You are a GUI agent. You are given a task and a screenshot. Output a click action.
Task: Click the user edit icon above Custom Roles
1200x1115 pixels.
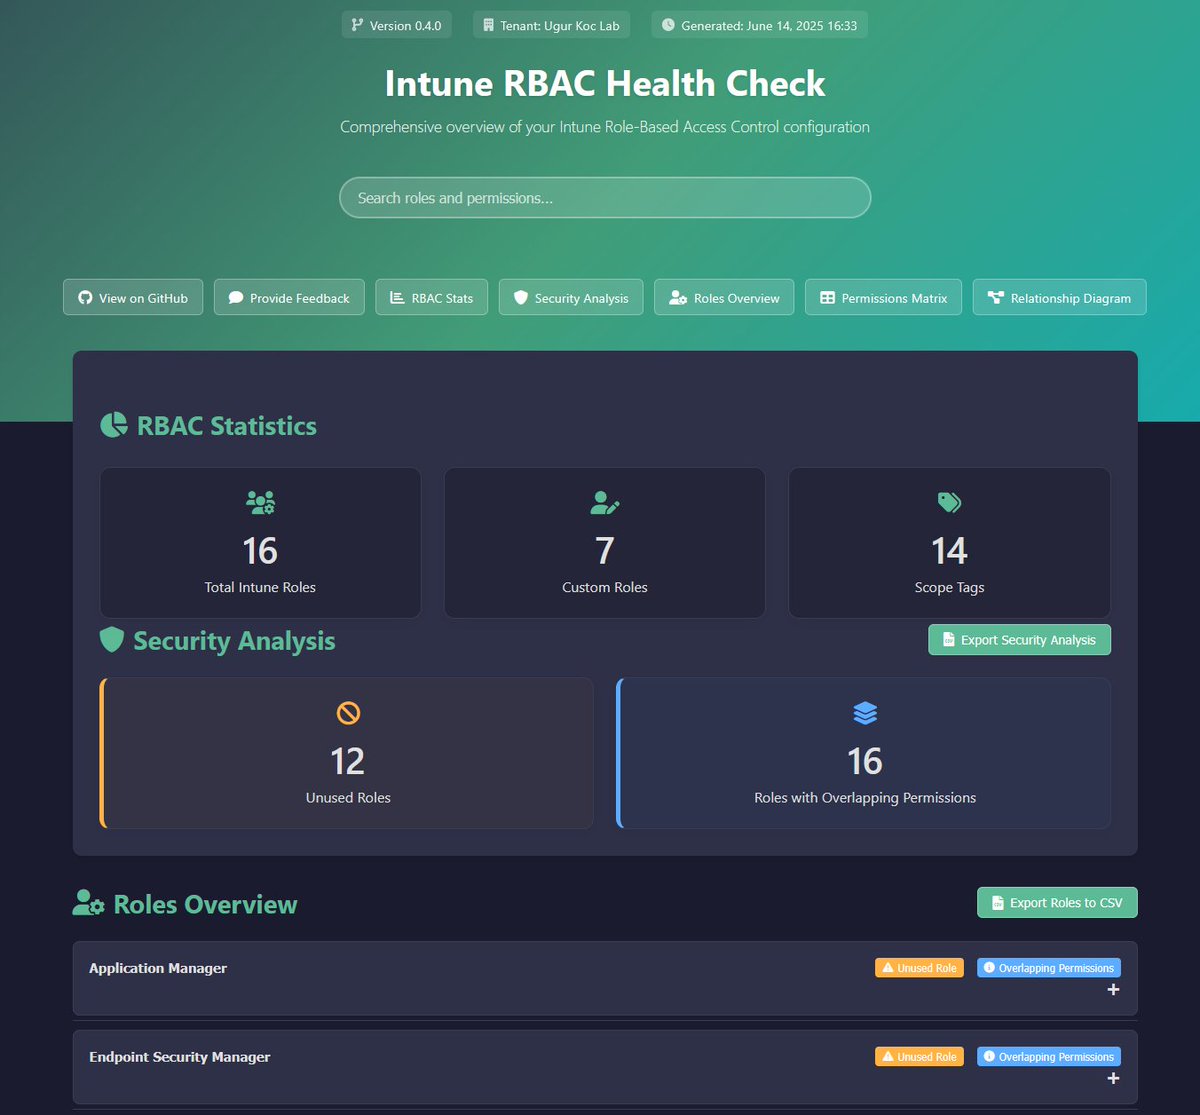tap(605, 502)
